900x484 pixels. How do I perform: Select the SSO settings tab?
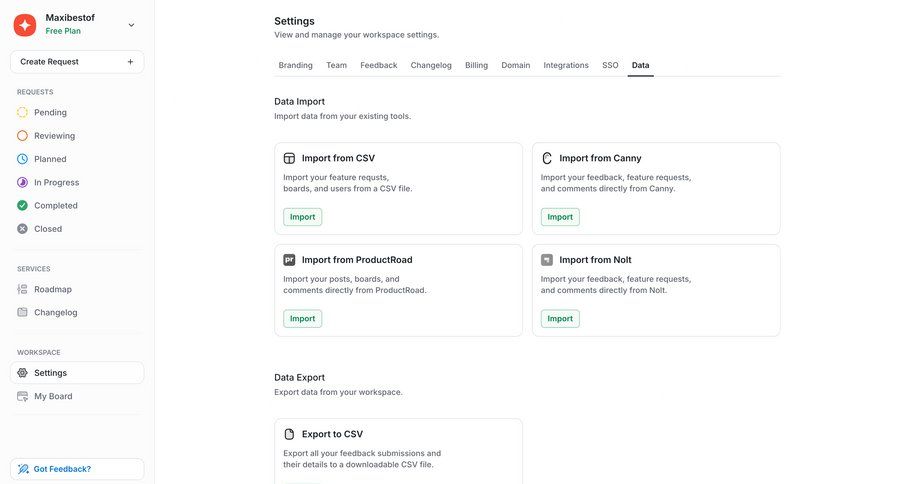point(610,65)
